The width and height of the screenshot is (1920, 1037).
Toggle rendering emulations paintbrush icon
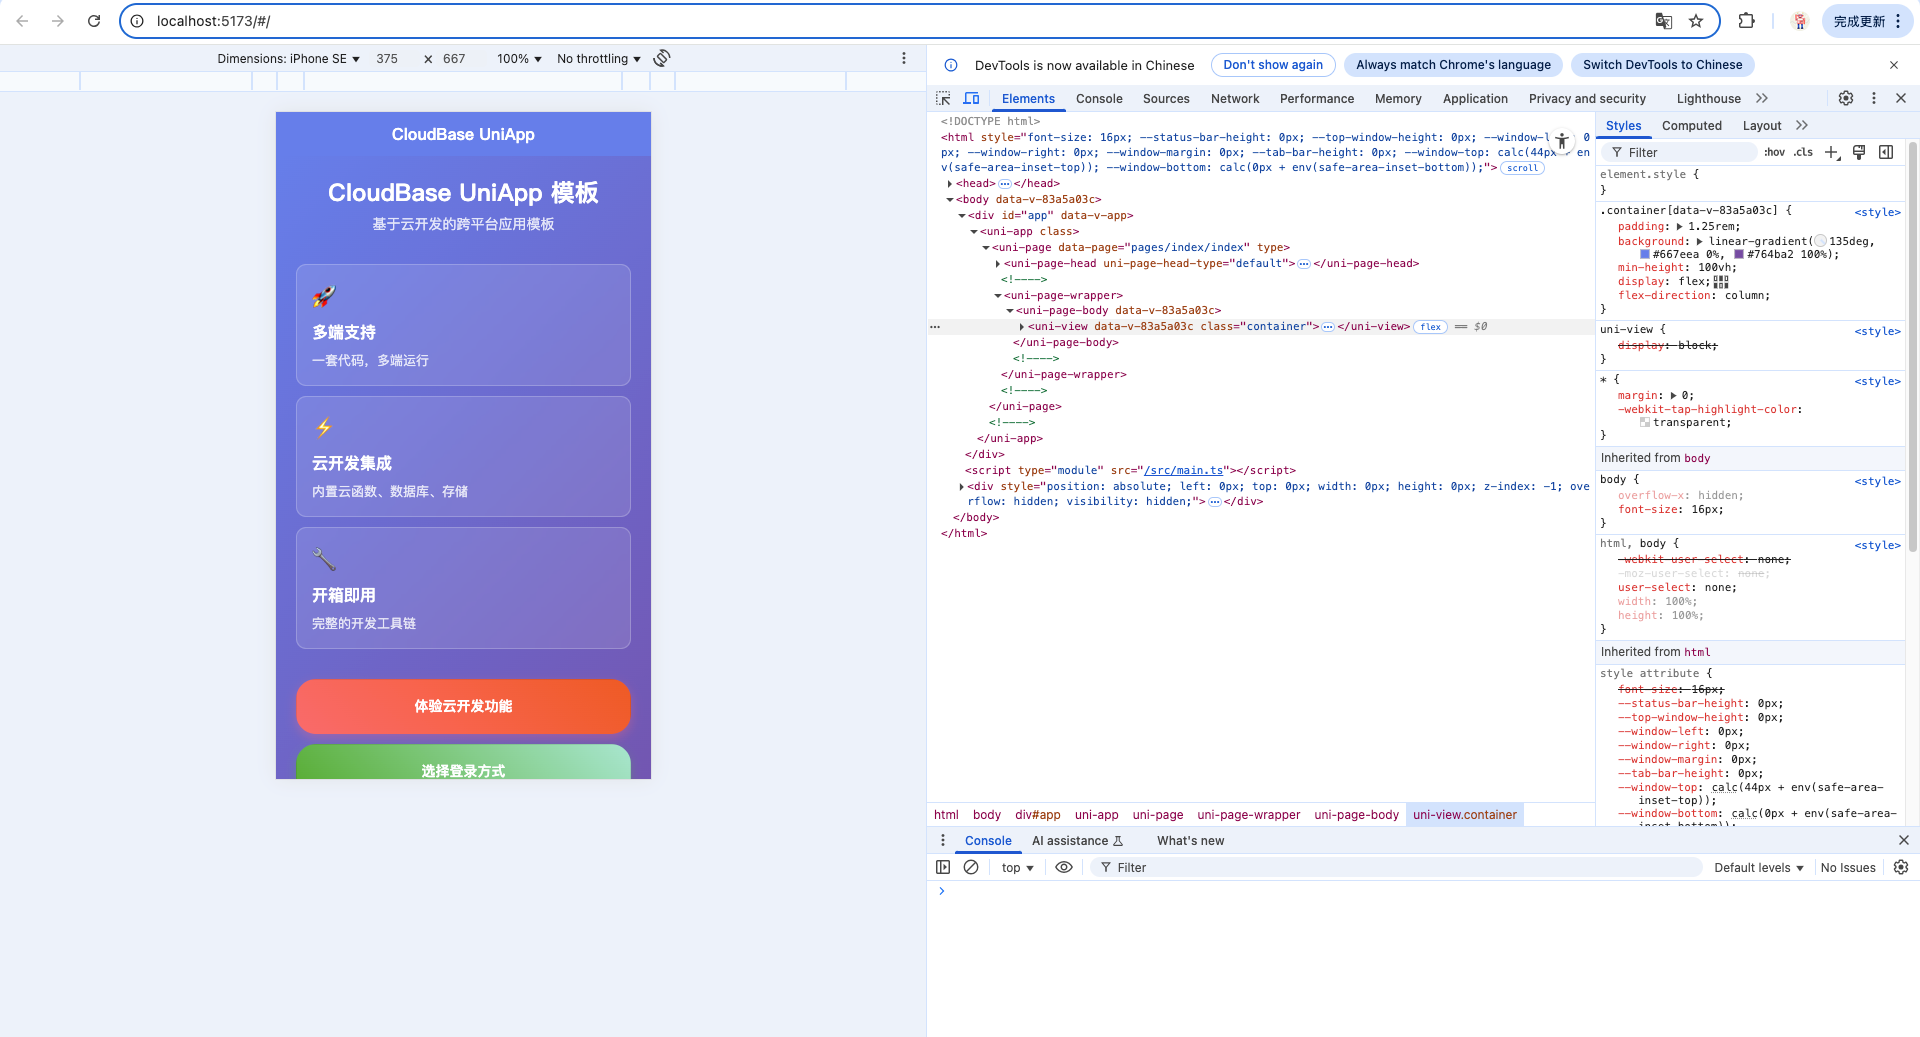[x=1859, y=152]
